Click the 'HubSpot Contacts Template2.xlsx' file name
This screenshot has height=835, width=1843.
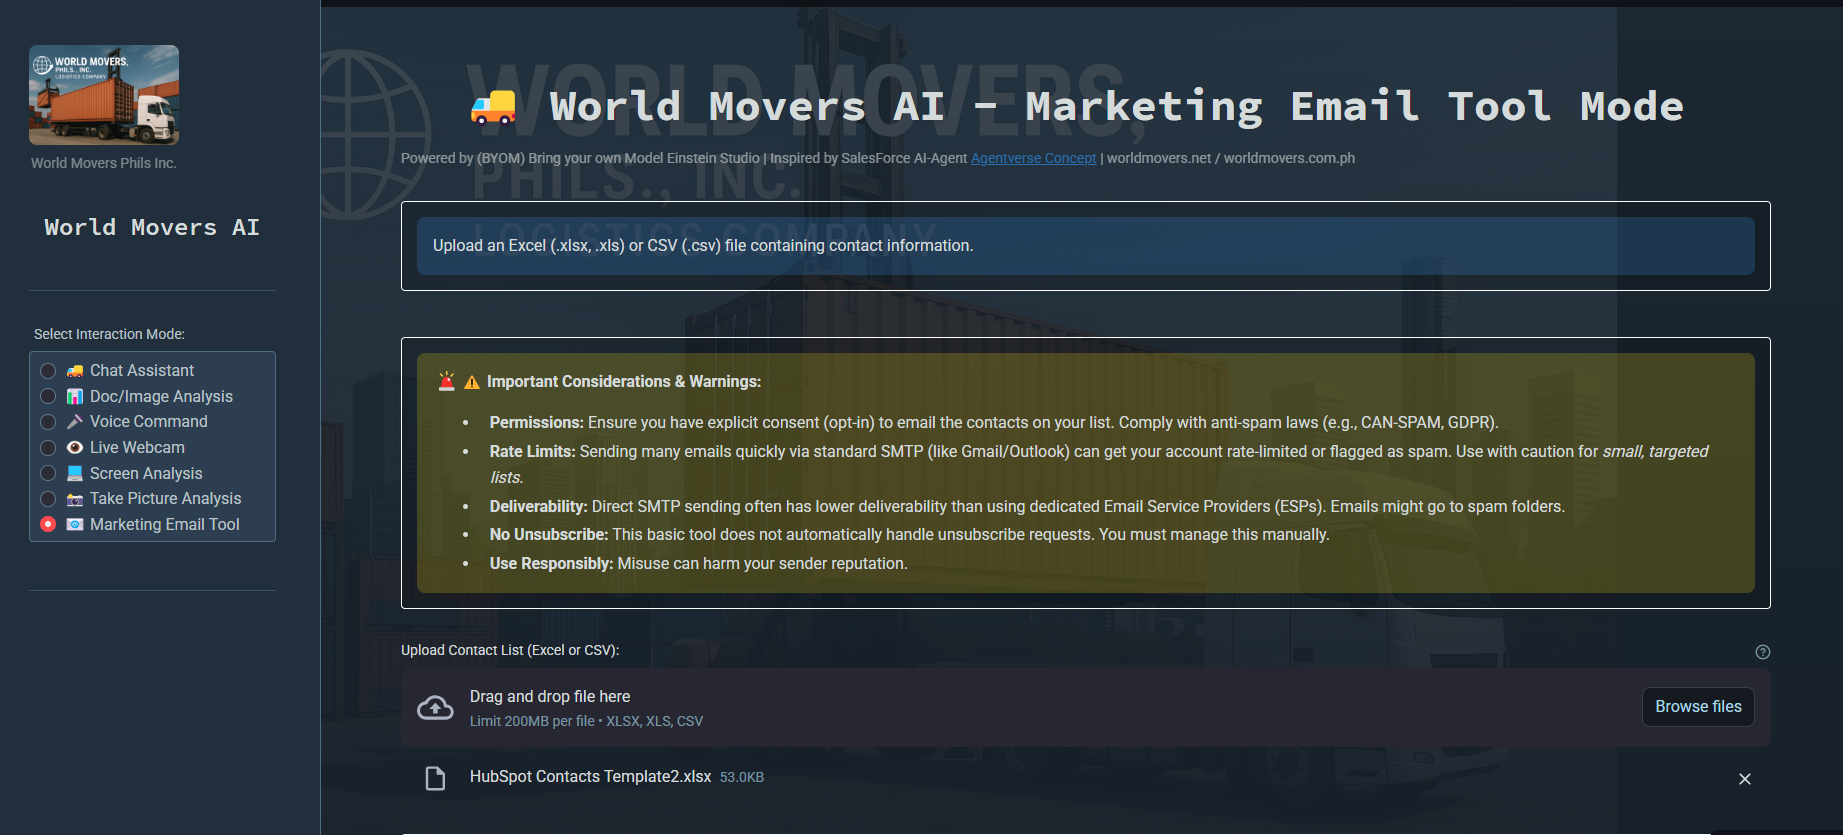[591, 777]
